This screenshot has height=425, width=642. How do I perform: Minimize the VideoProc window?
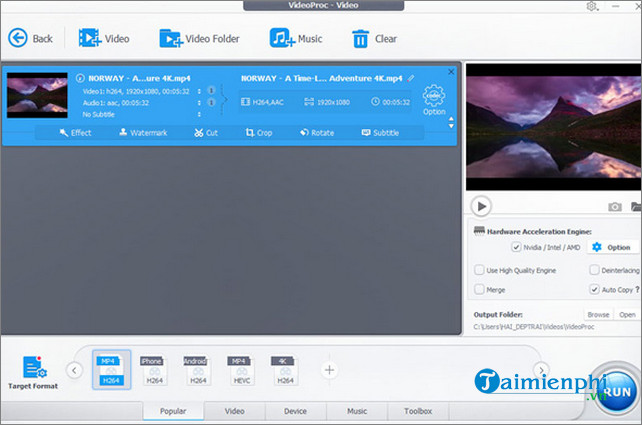[615, 6]
